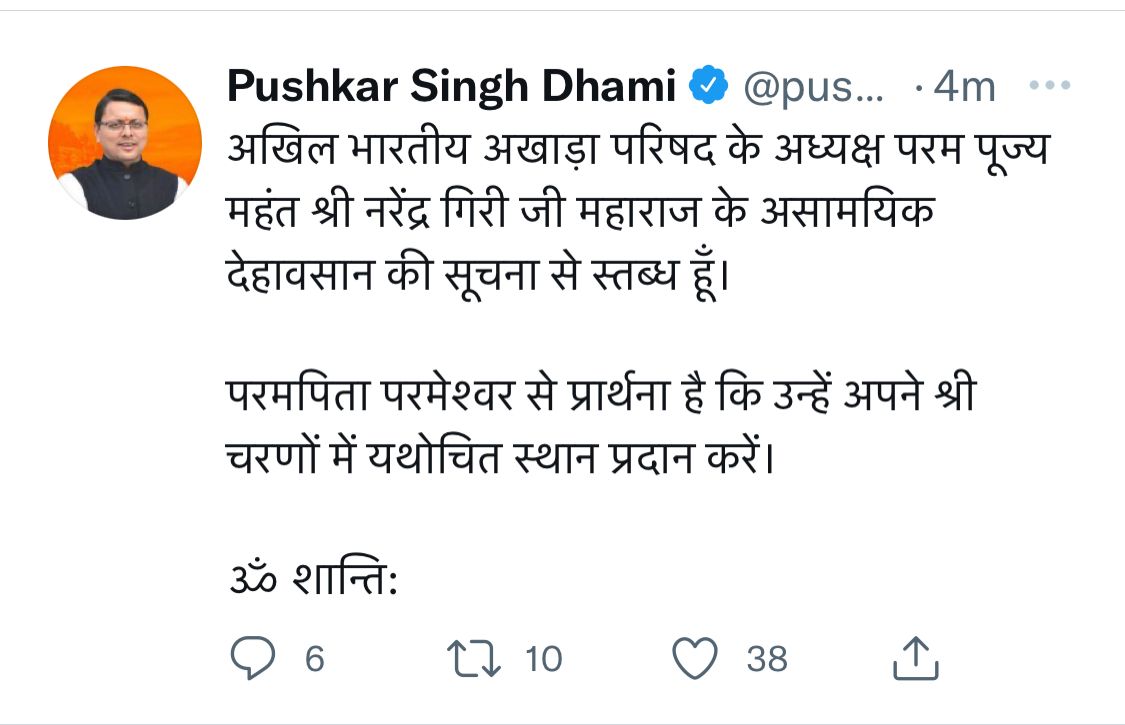Click the ॐ शान्तिः line
This screenshot has width=1125, height=725.
tap(314, 576)
